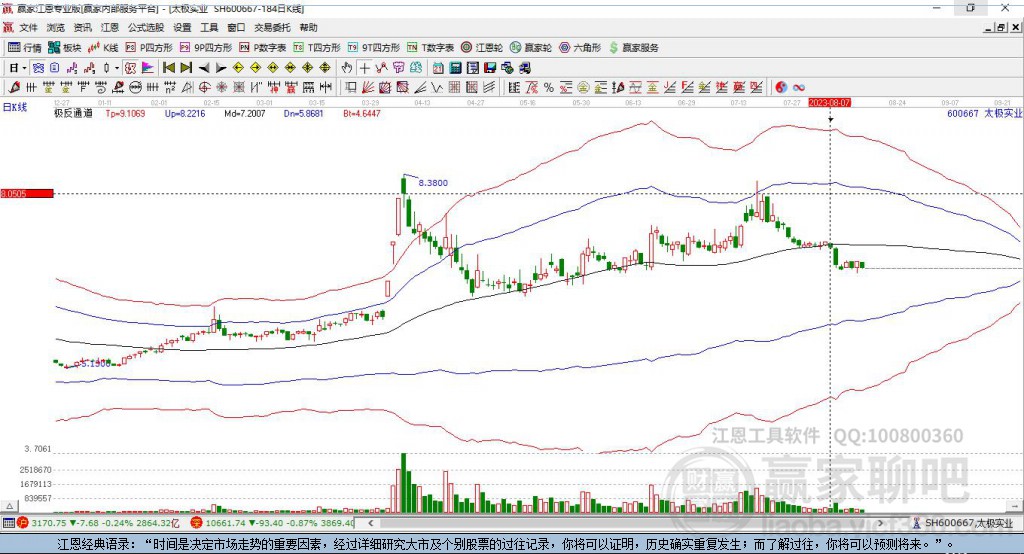Jump to last bar icon
This screenshot has width=1024, height=554.
186,68
